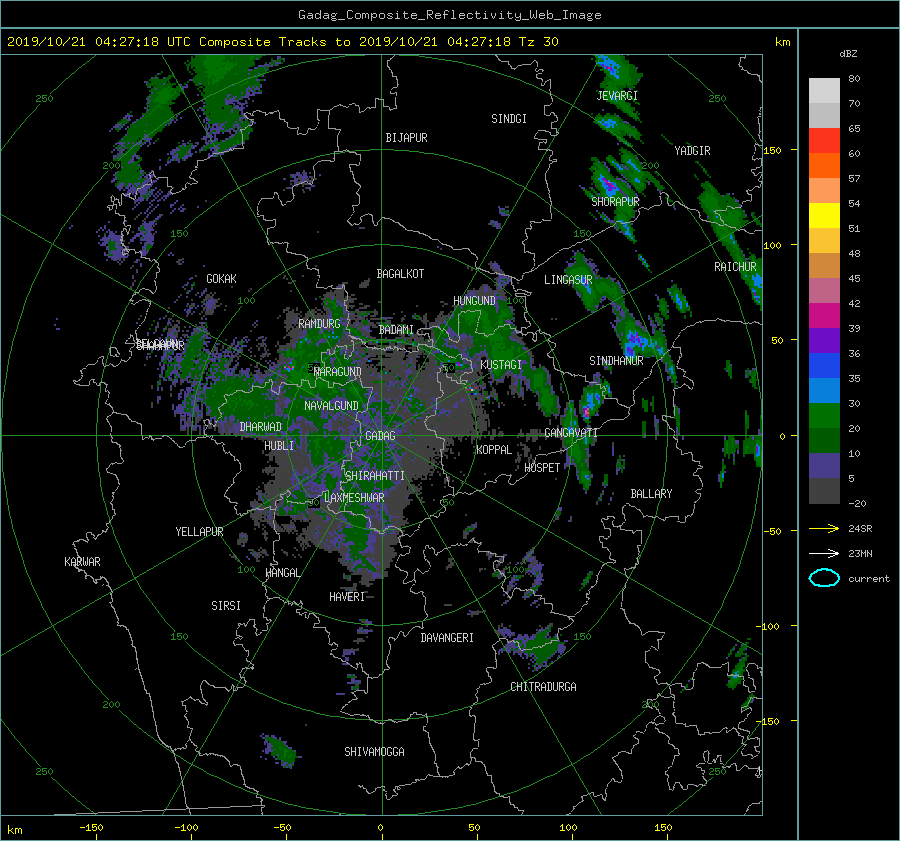Click the HUNGUND city label
Viewport: 900px width, 841px height.
pyautogui.click(x=474, y=301)
